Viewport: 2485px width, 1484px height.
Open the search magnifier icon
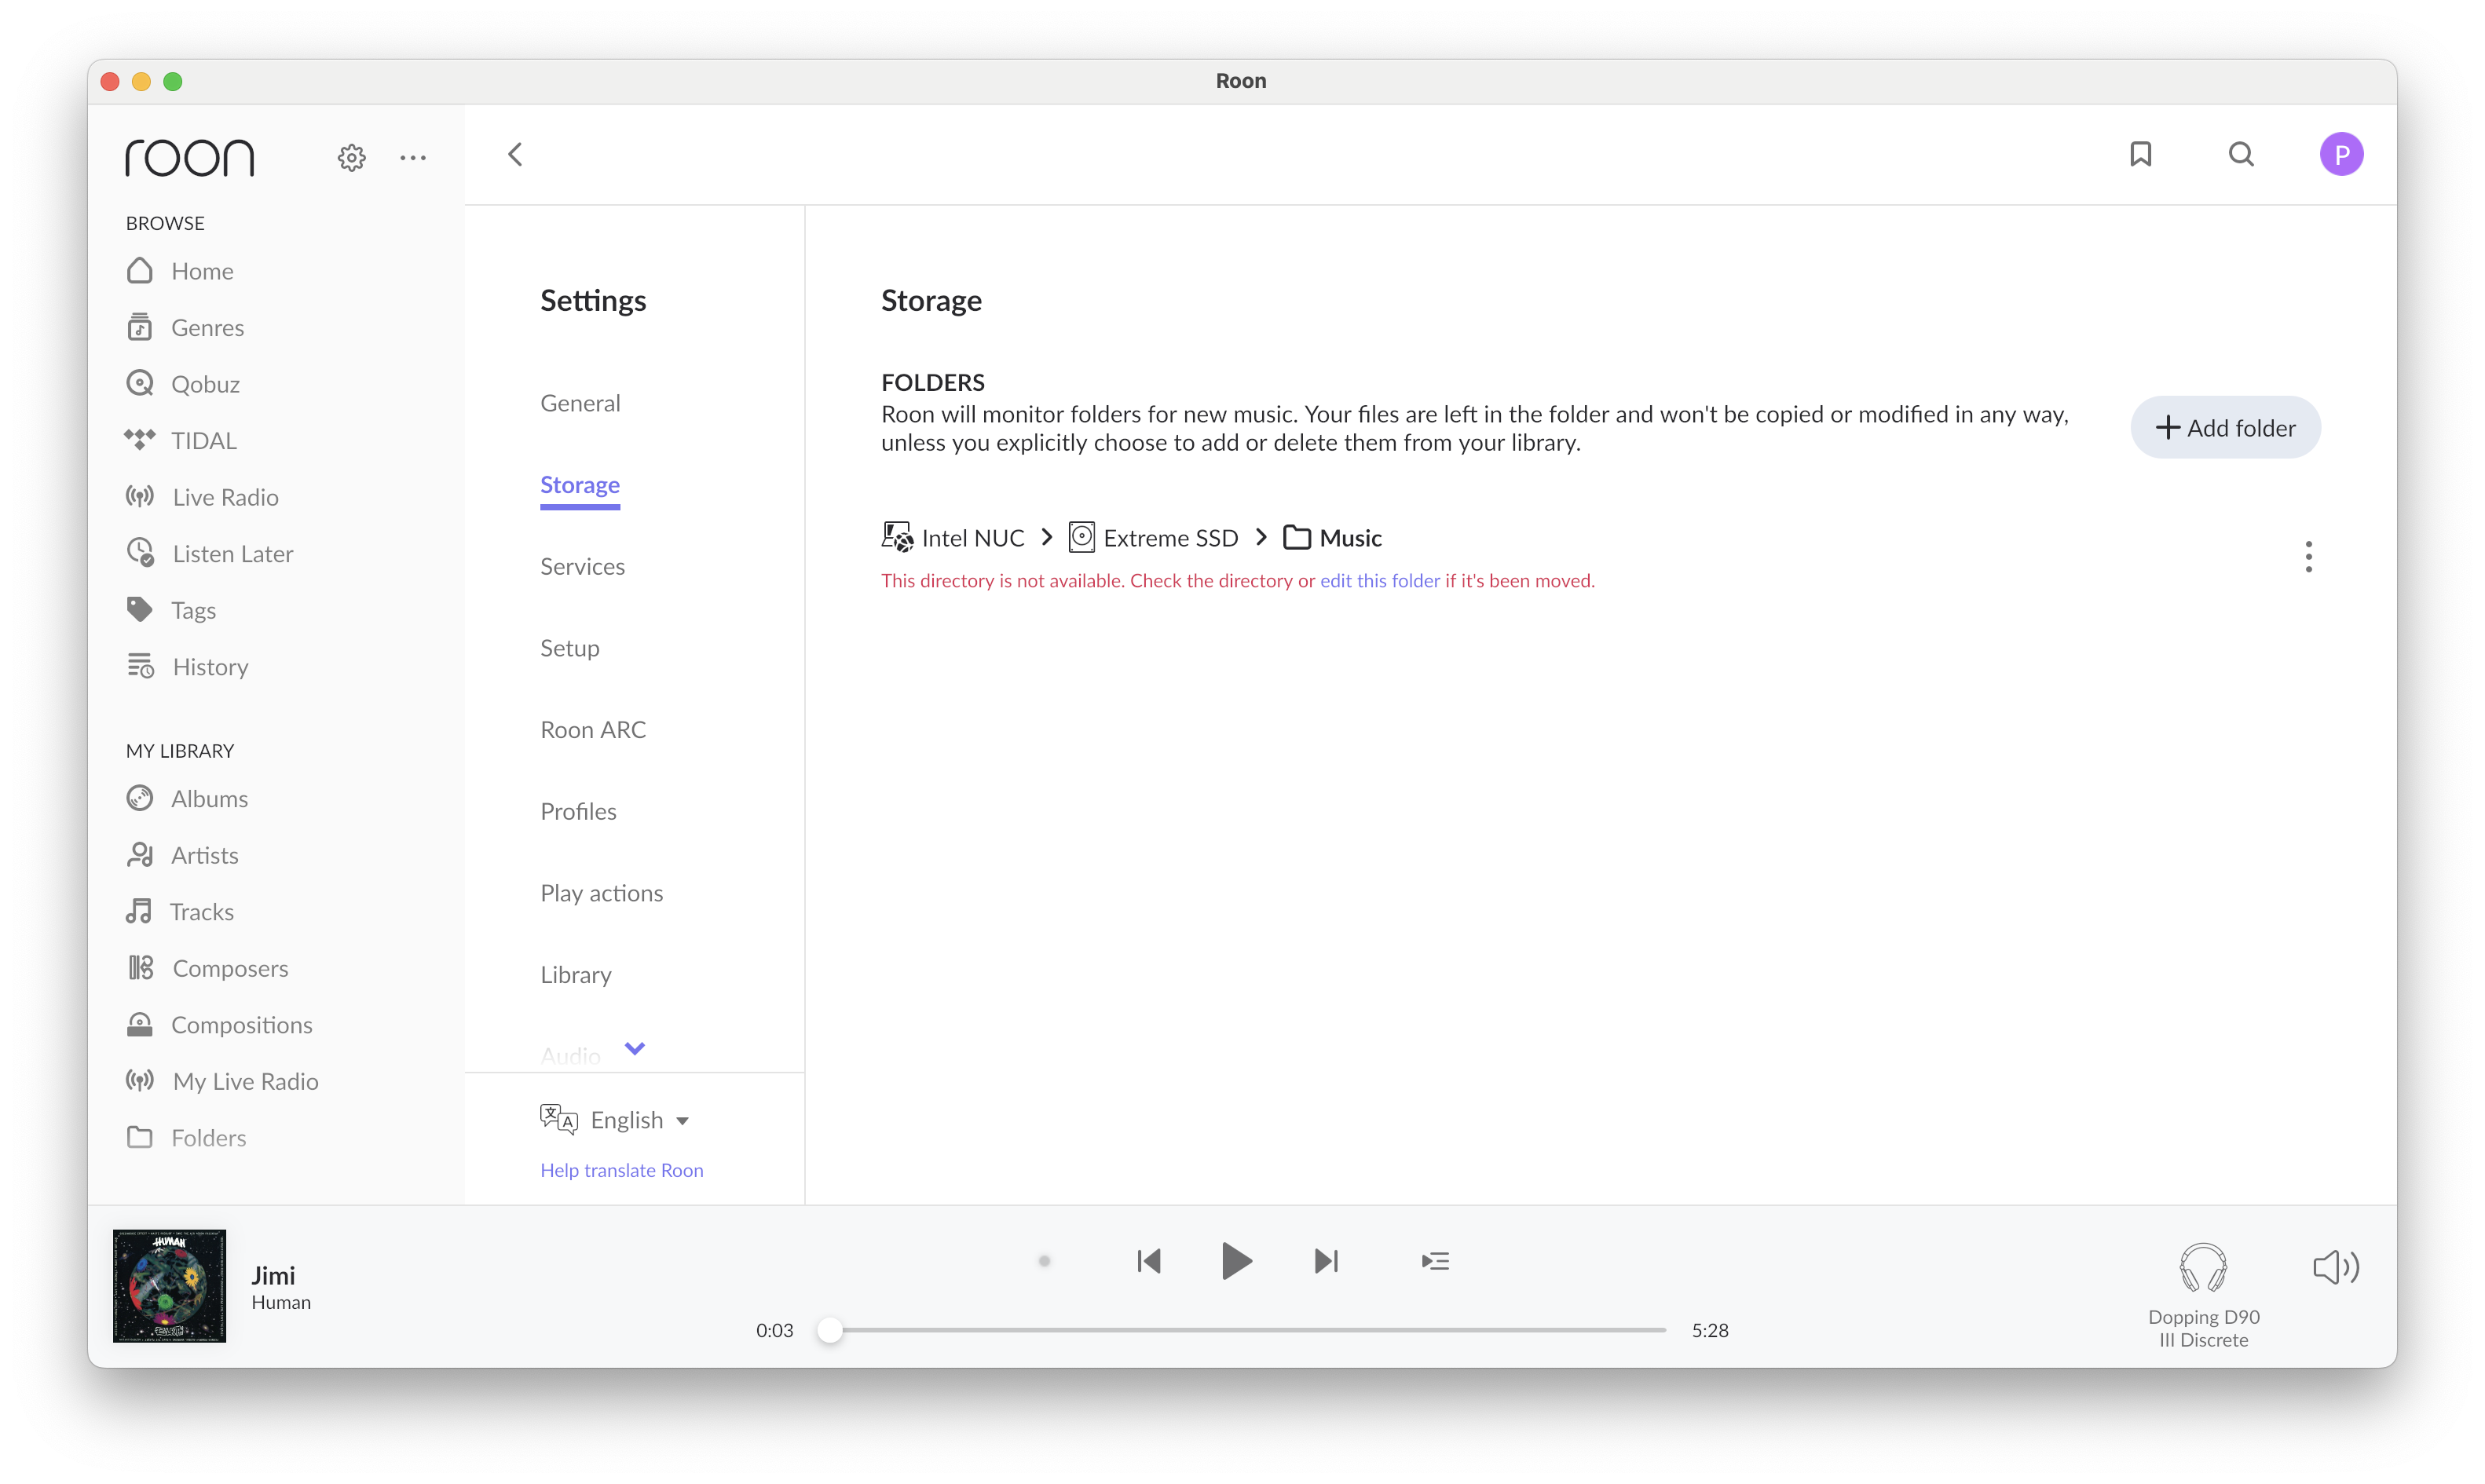point(2241,154)
